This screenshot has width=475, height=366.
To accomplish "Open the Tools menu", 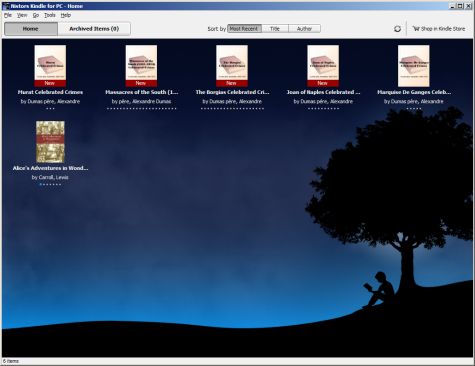I will [x=50, y=15].
